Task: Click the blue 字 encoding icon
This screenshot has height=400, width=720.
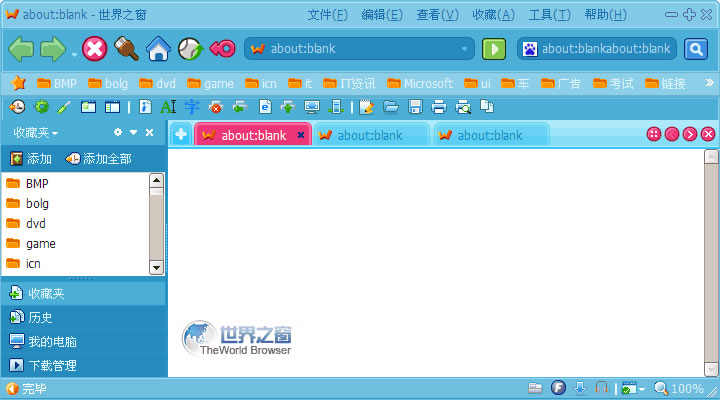Action: [191, 107]
